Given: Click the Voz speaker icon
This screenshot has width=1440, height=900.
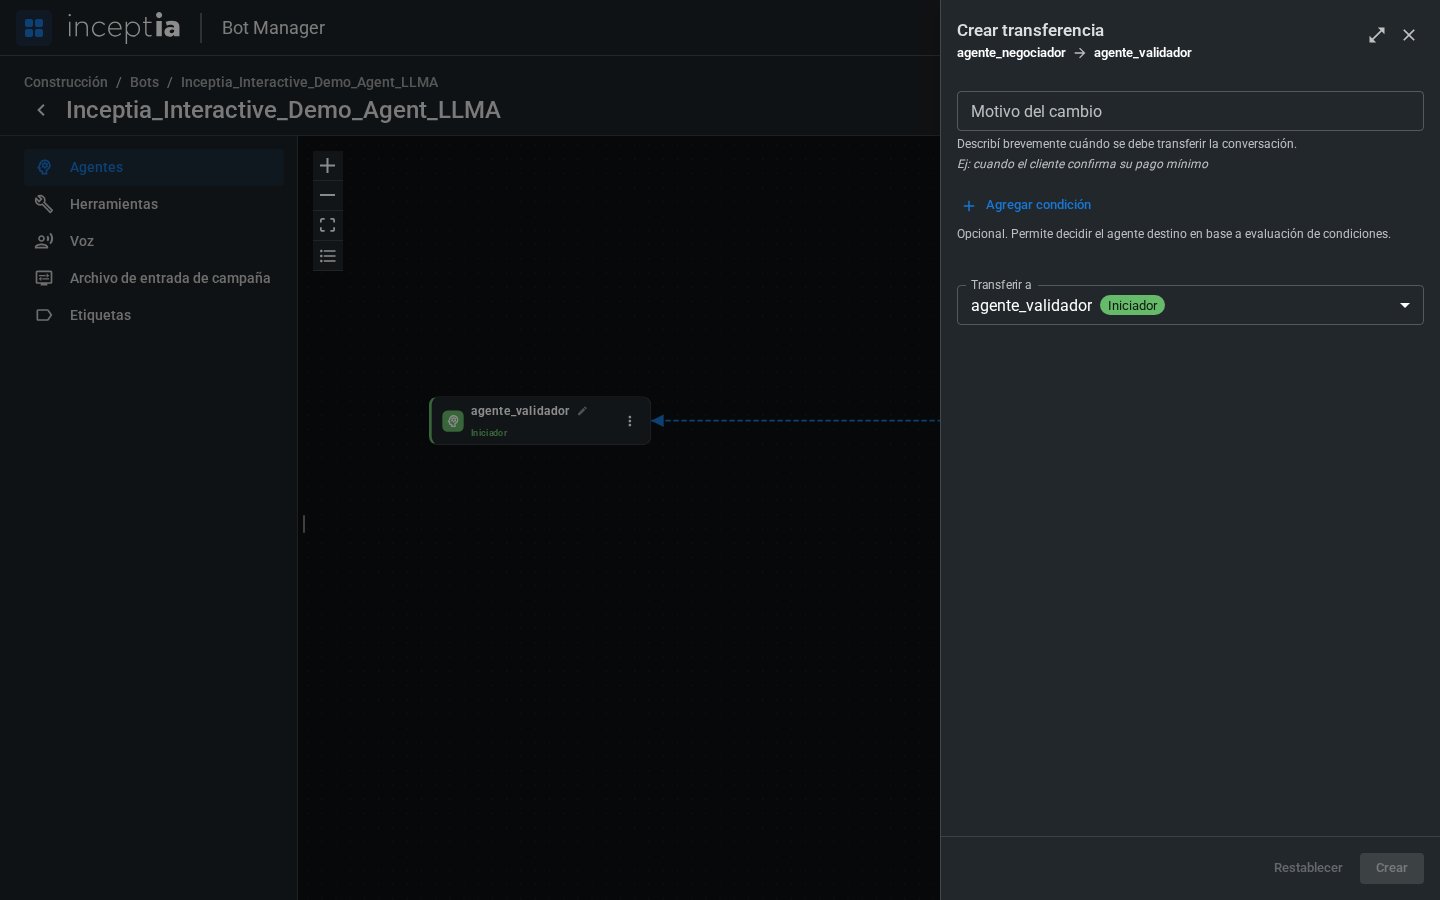Looking at the screenshot, I should pyautogui.click(x=44, y=241).
